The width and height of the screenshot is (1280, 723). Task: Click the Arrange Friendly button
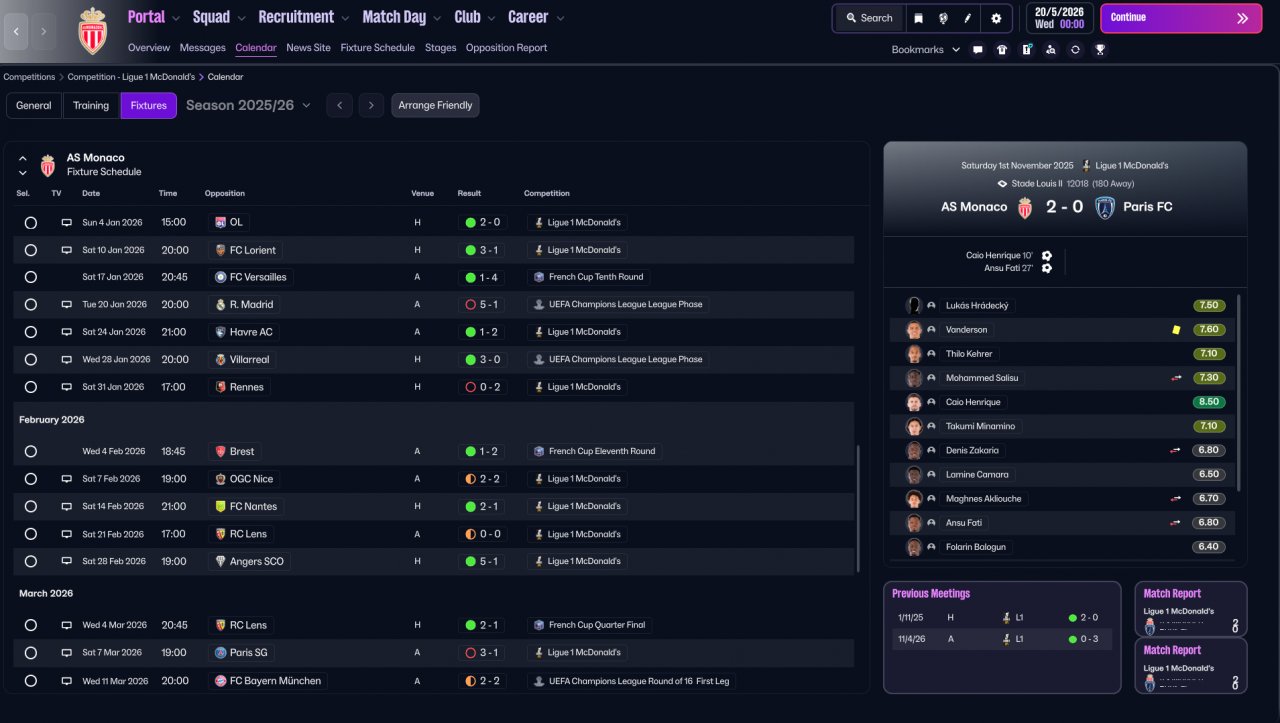(435, 105)
